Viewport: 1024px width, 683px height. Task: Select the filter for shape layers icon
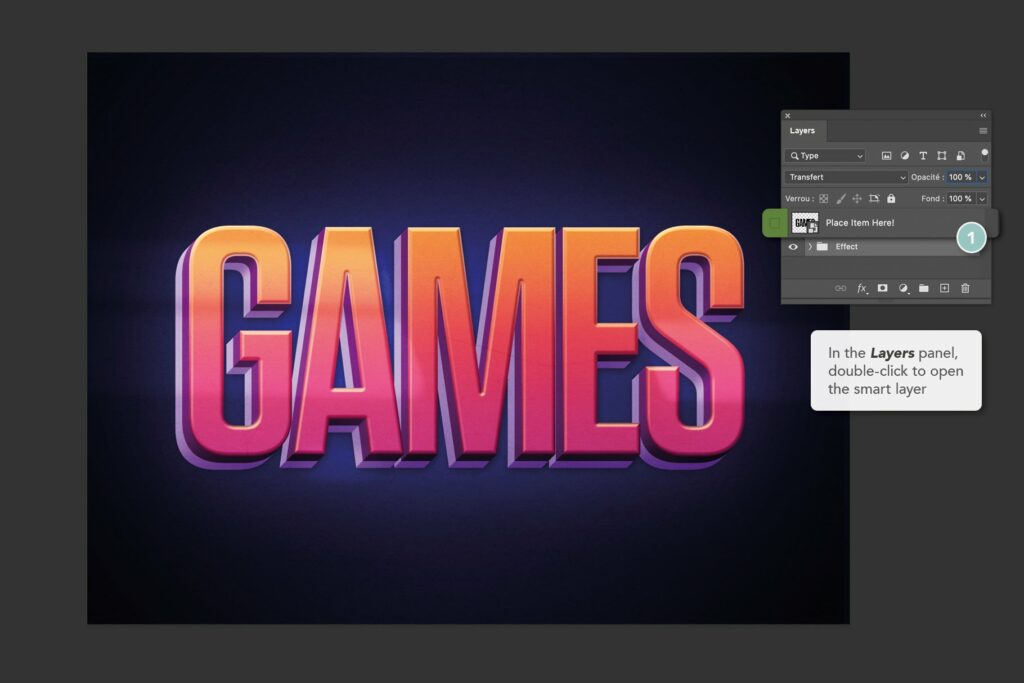tap(943, 156)
